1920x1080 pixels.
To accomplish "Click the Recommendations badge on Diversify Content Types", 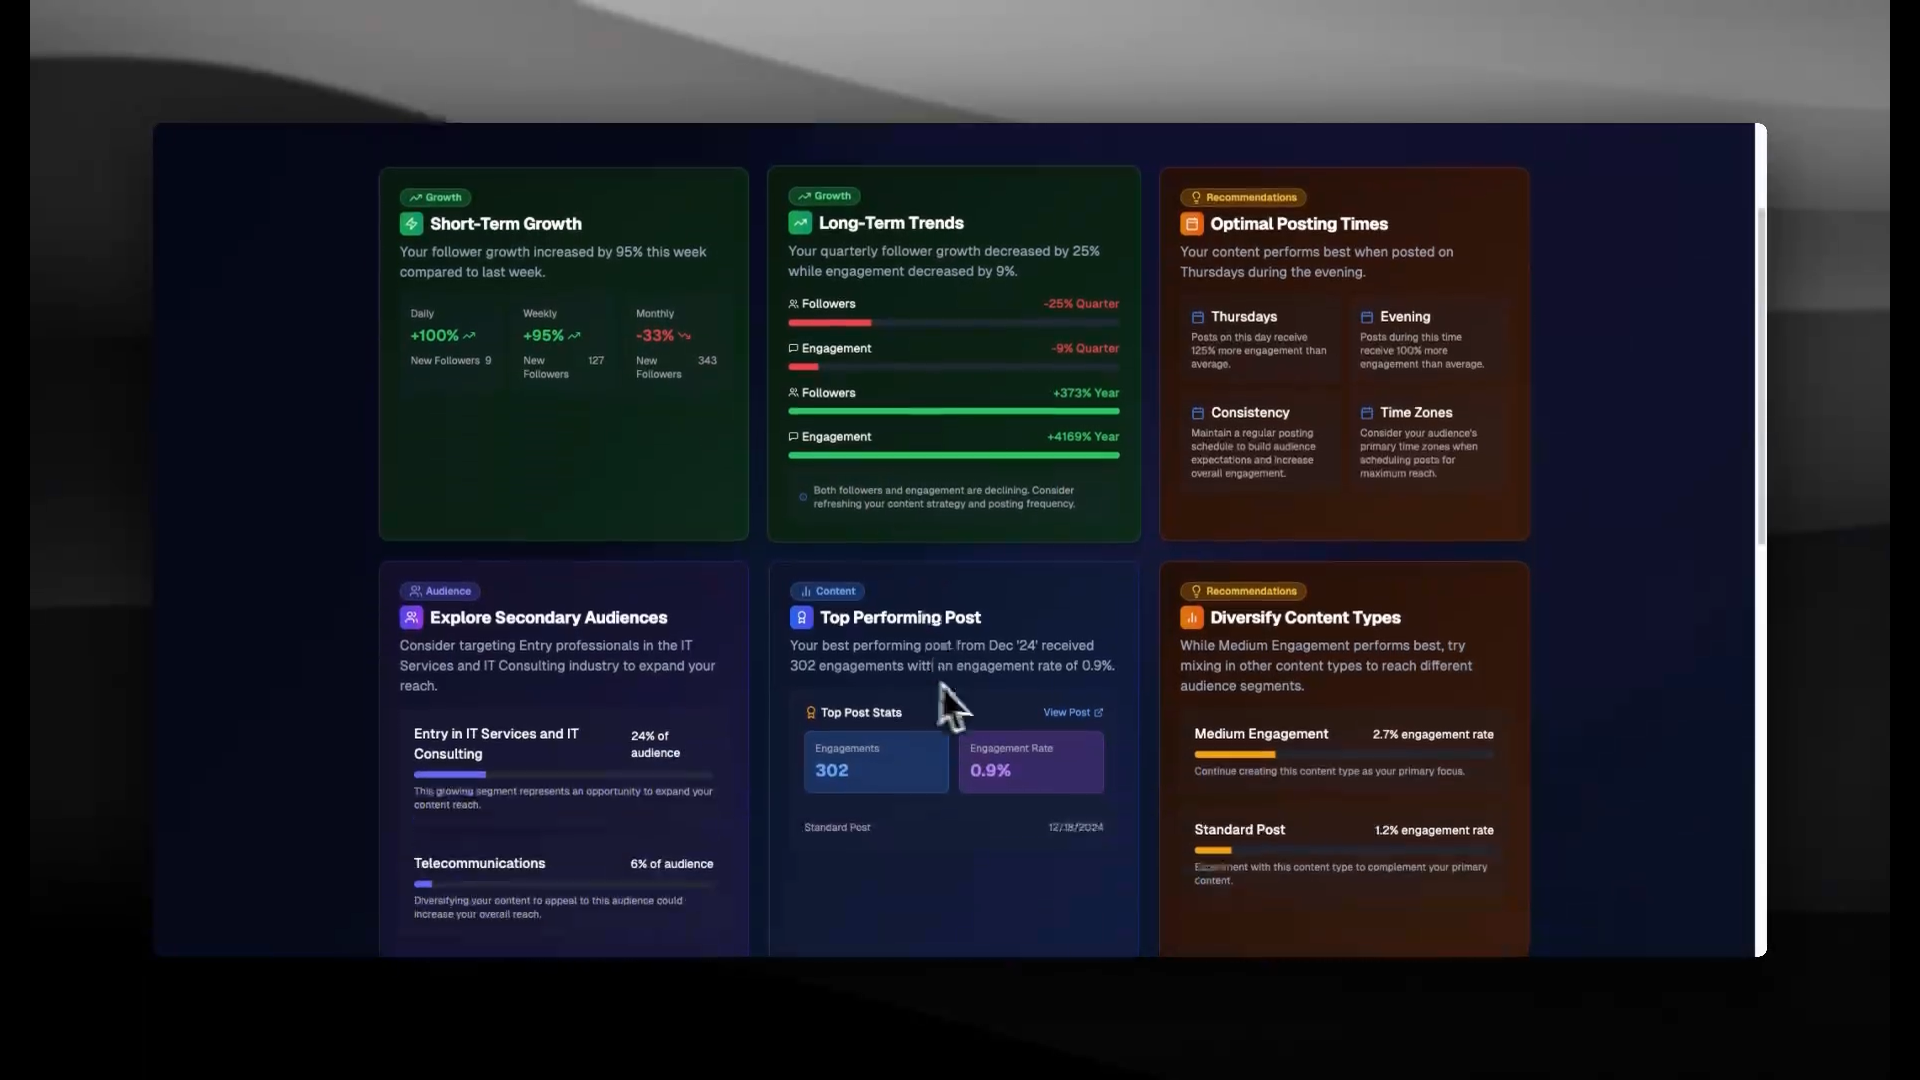I will tap(1243, 591).
